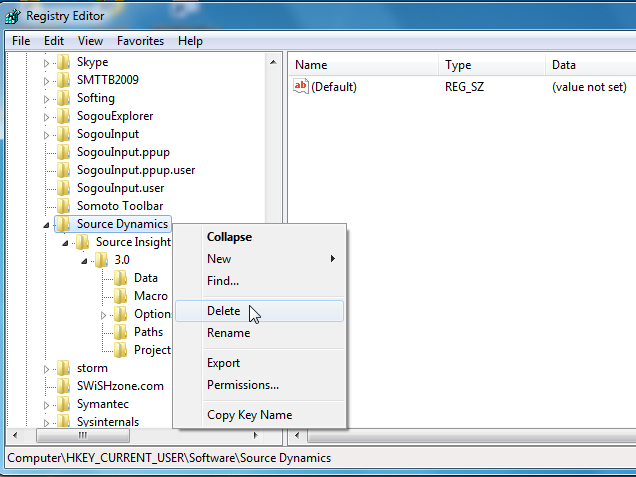Image resolution: width=636 pixels, height=477 pixels.
Task: Expand the SMTTB2009 key
Action: click(x=46, y=81)
